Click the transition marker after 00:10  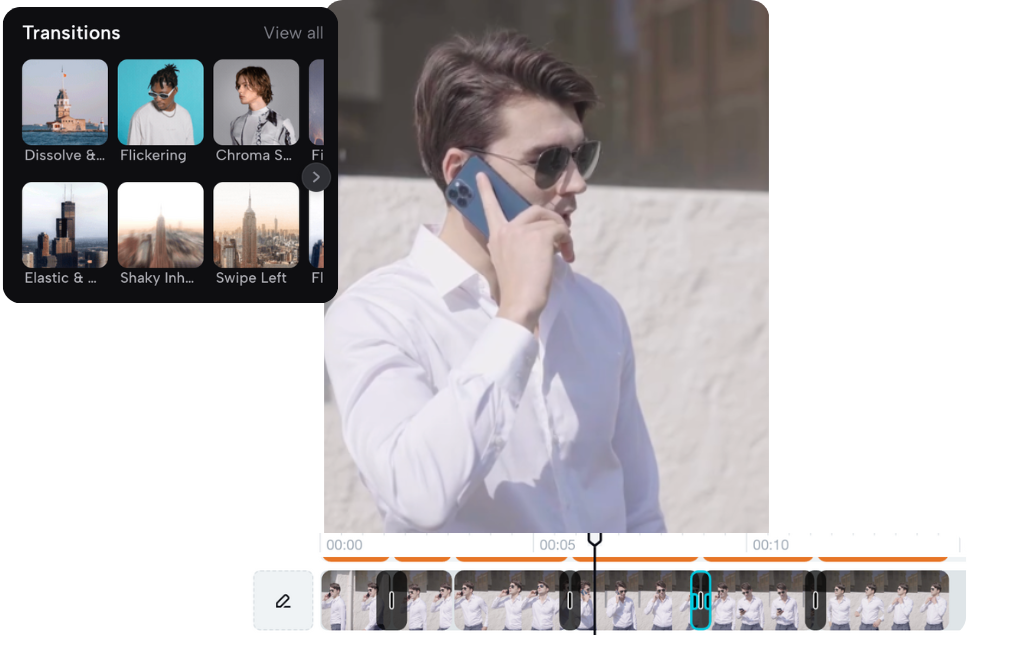pos(815,600)
